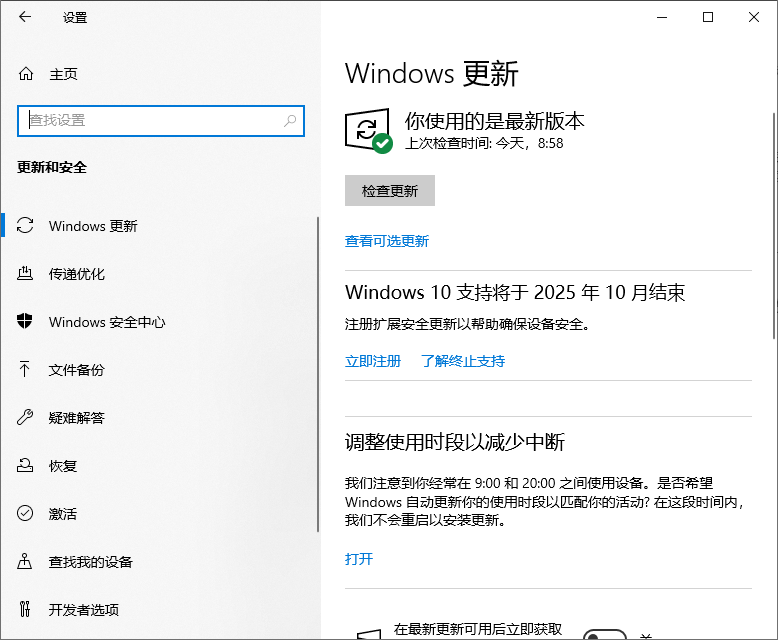Click the back arrow in the Settings header
This screenshot has height=640, width=778.
tap(24, 17)
